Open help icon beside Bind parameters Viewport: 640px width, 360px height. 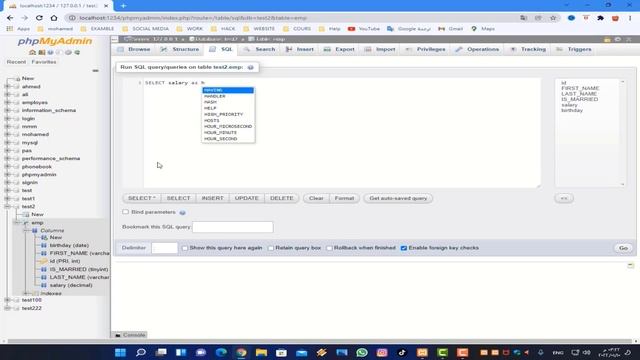182,213
